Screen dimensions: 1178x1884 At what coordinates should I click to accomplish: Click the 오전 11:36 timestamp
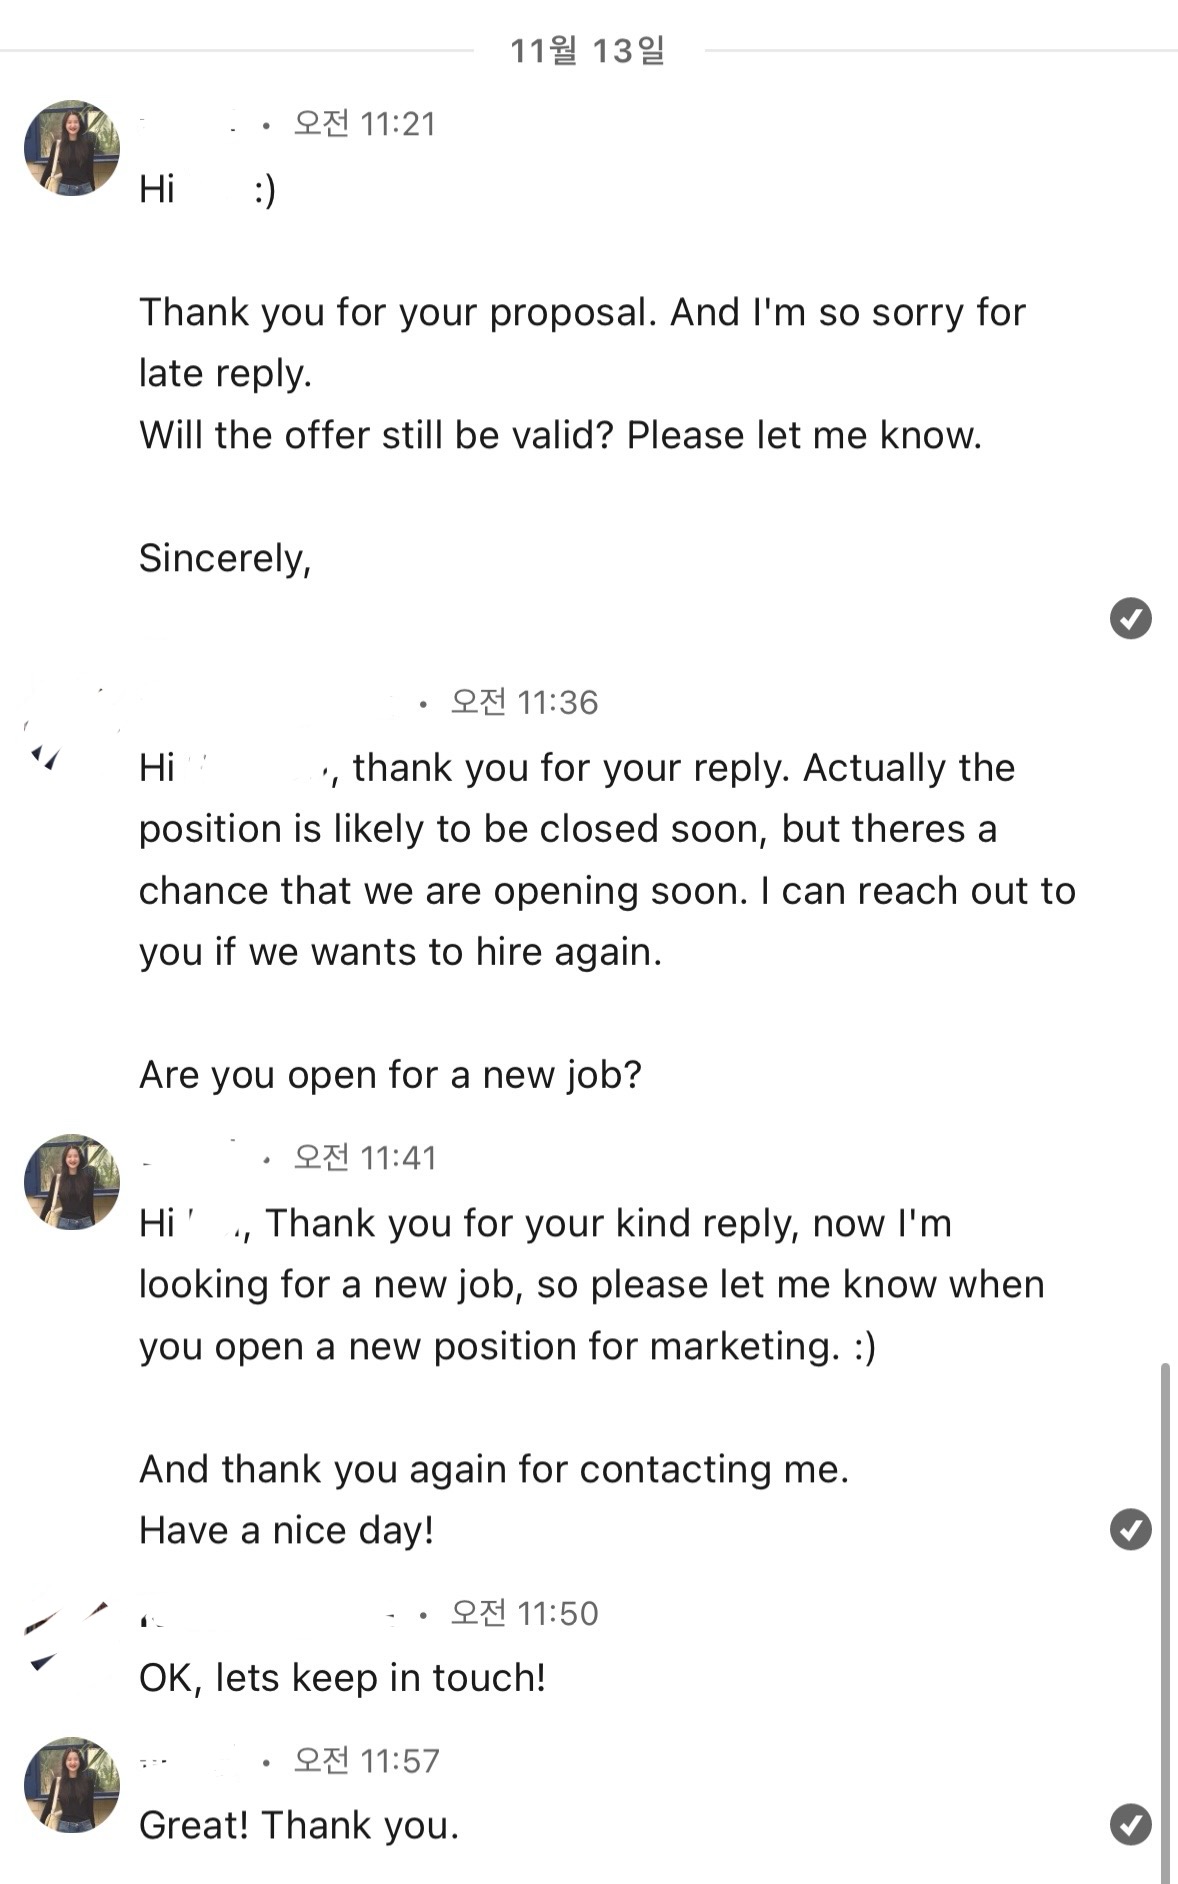tap(524, 703)
